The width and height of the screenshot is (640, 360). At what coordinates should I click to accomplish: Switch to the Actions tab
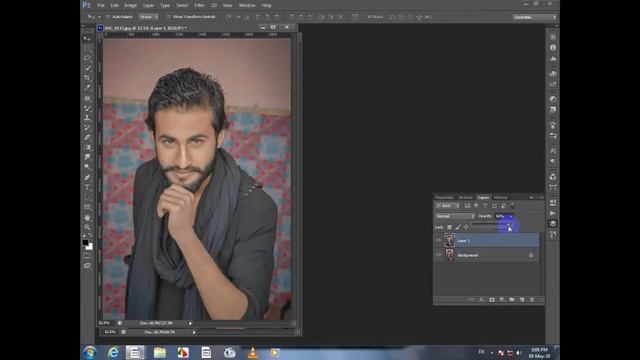pyautogui.click(x=465, y=198)
